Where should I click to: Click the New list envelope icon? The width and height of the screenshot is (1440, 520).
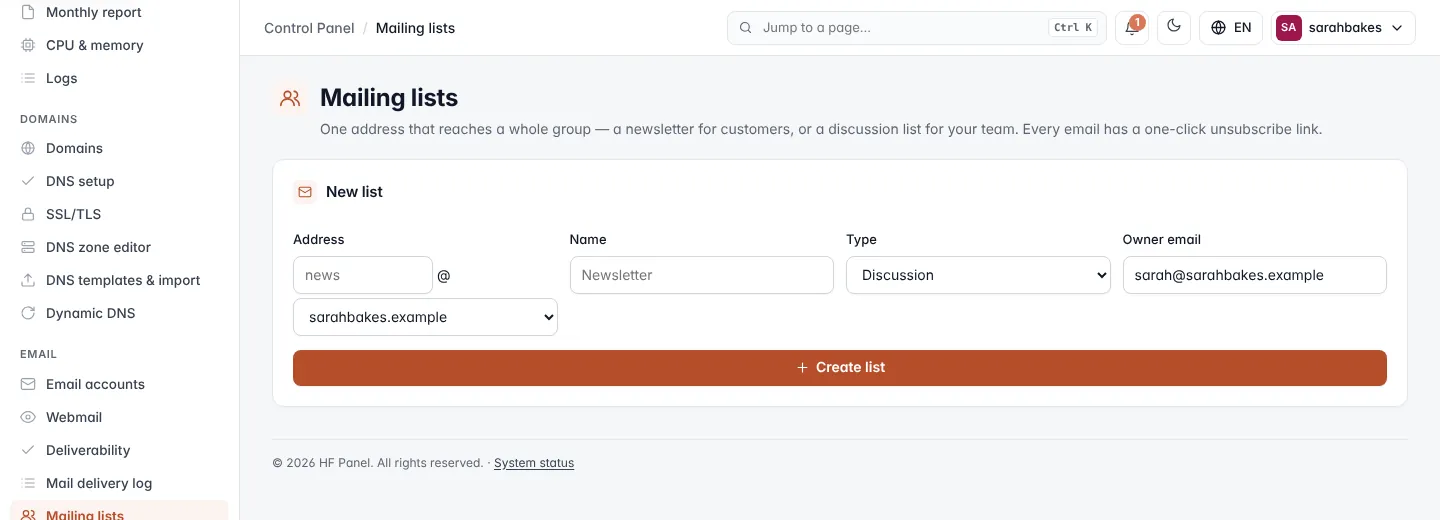[305, 192]
